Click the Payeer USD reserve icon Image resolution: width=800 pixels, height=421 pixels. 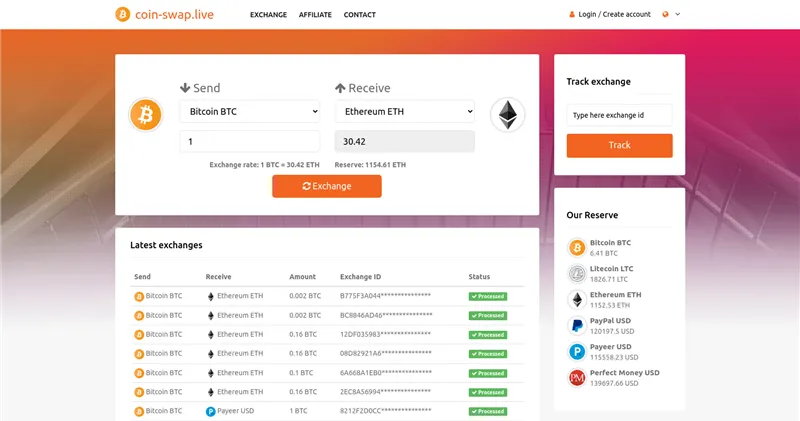577,351
